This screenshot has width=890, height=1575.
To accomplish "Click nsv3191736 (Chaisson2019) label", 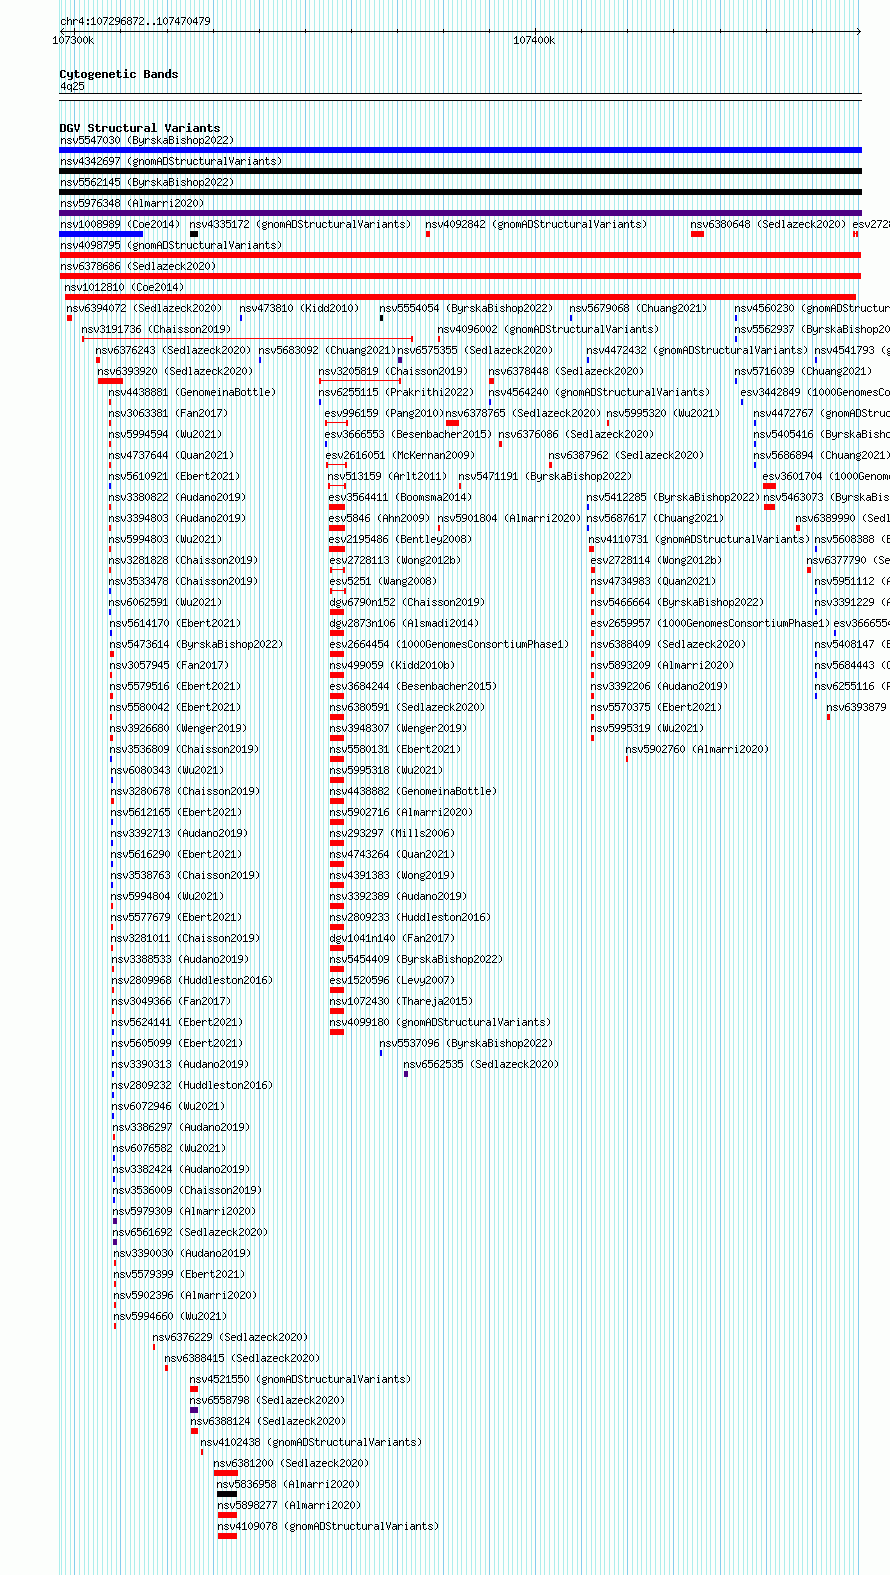I will 156,330.
